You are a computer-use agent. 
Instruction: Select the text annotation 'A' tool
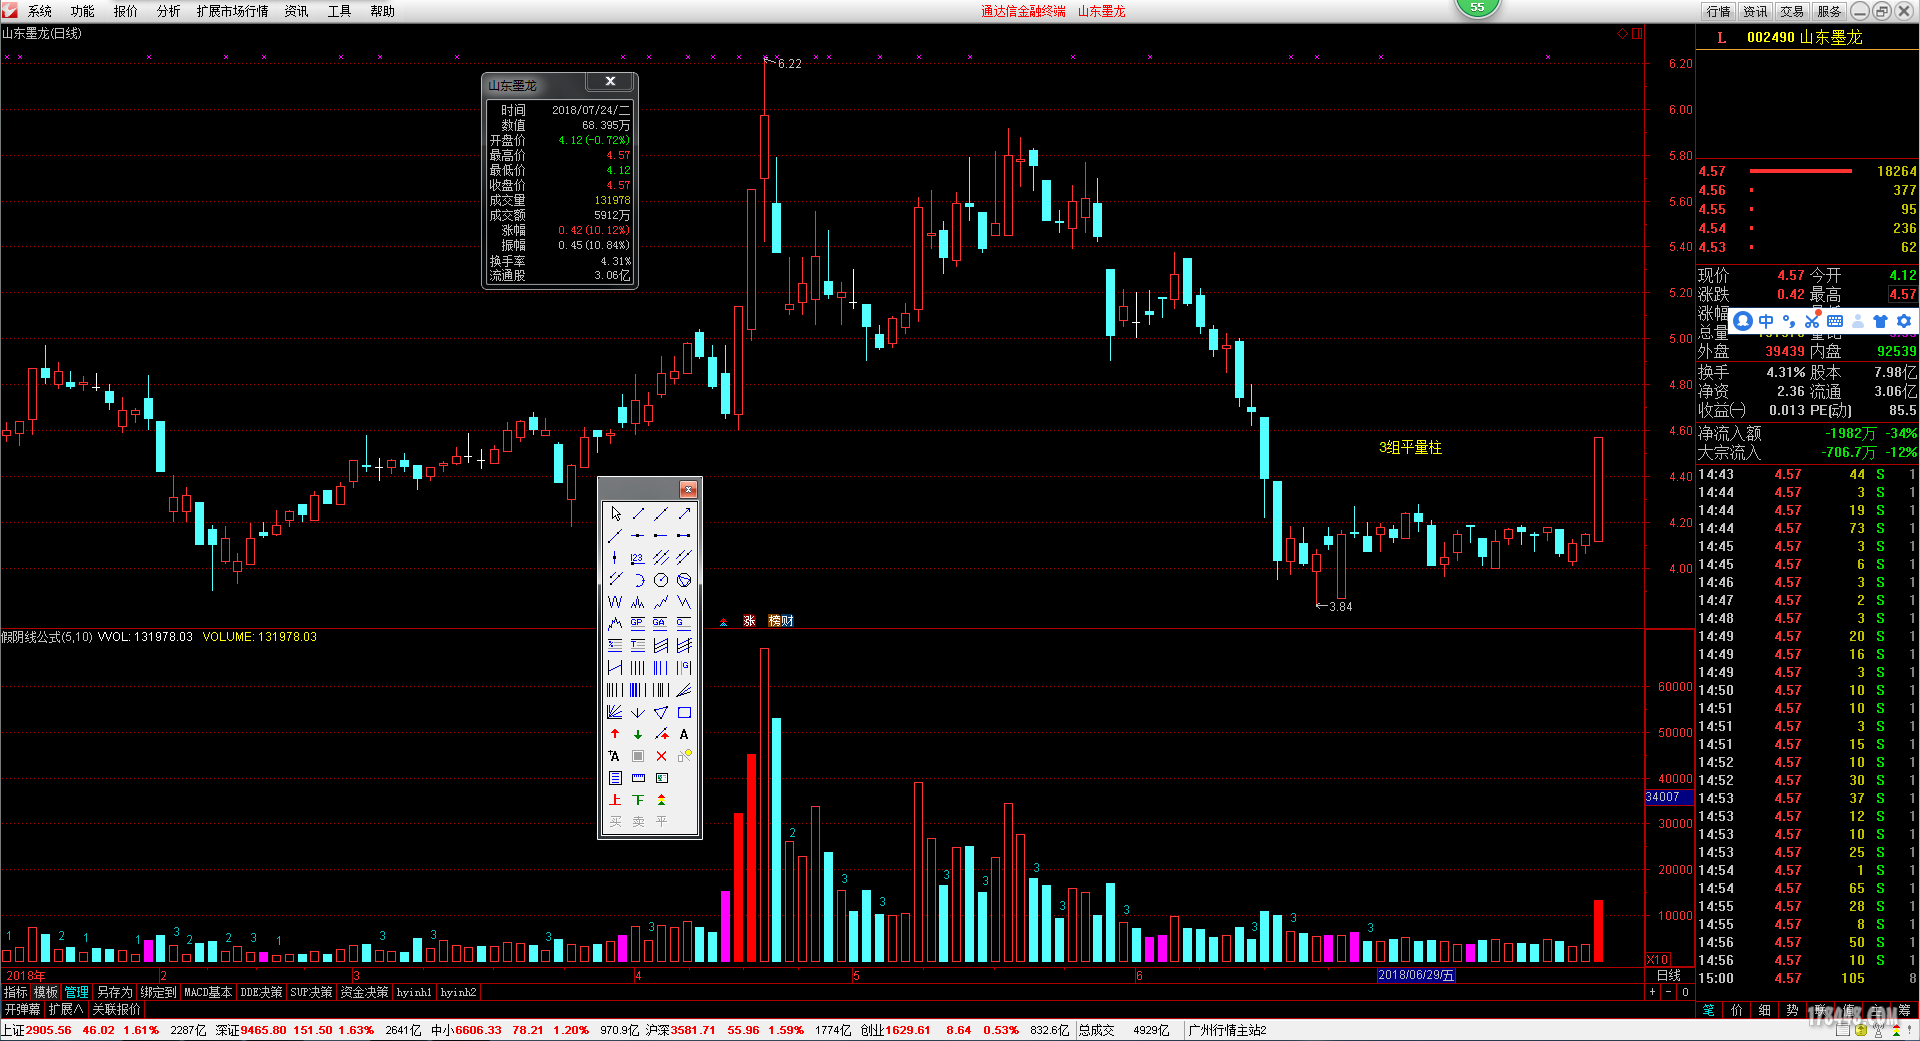(x=684, y=734)
